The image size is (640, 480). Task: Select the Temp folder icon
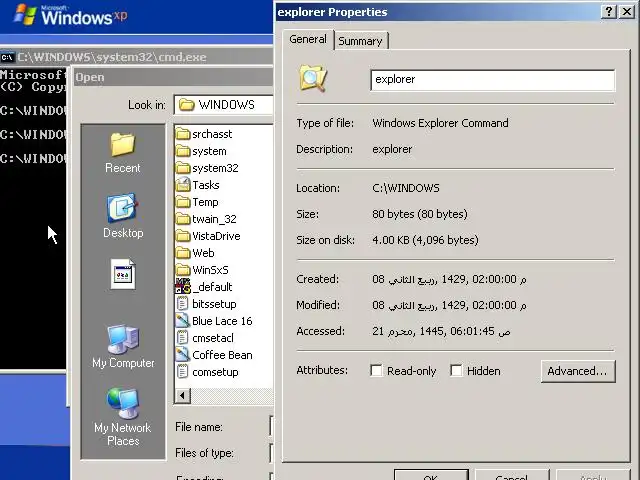[183, 202]
